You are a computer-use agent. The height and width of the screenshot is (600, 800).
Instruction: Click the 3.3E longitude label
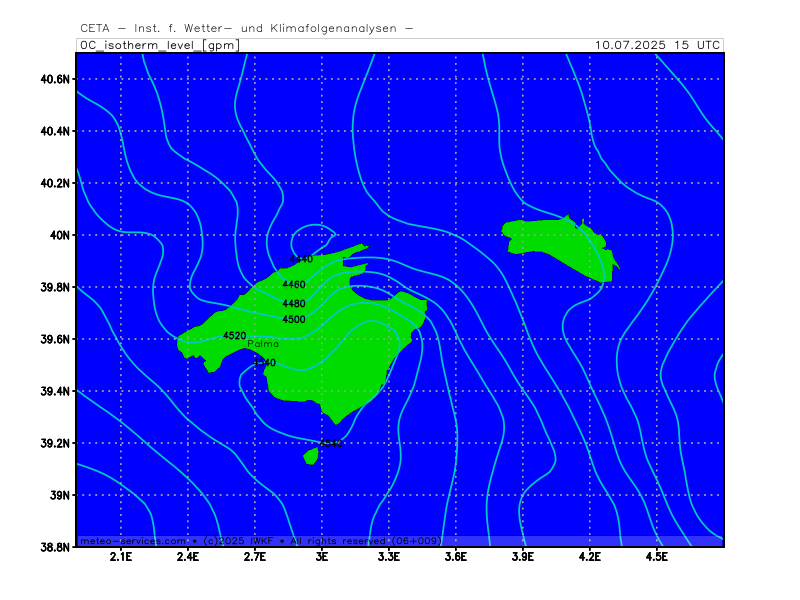[389, 557]
